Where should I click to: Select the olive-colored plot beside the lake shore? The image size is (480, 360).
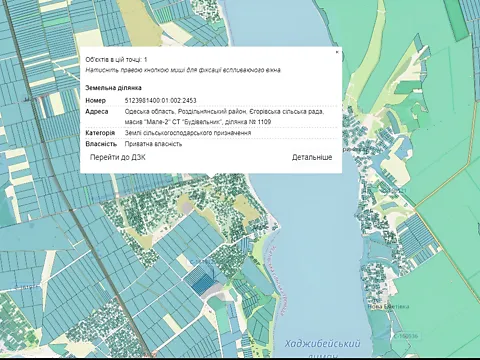point(246,207)
